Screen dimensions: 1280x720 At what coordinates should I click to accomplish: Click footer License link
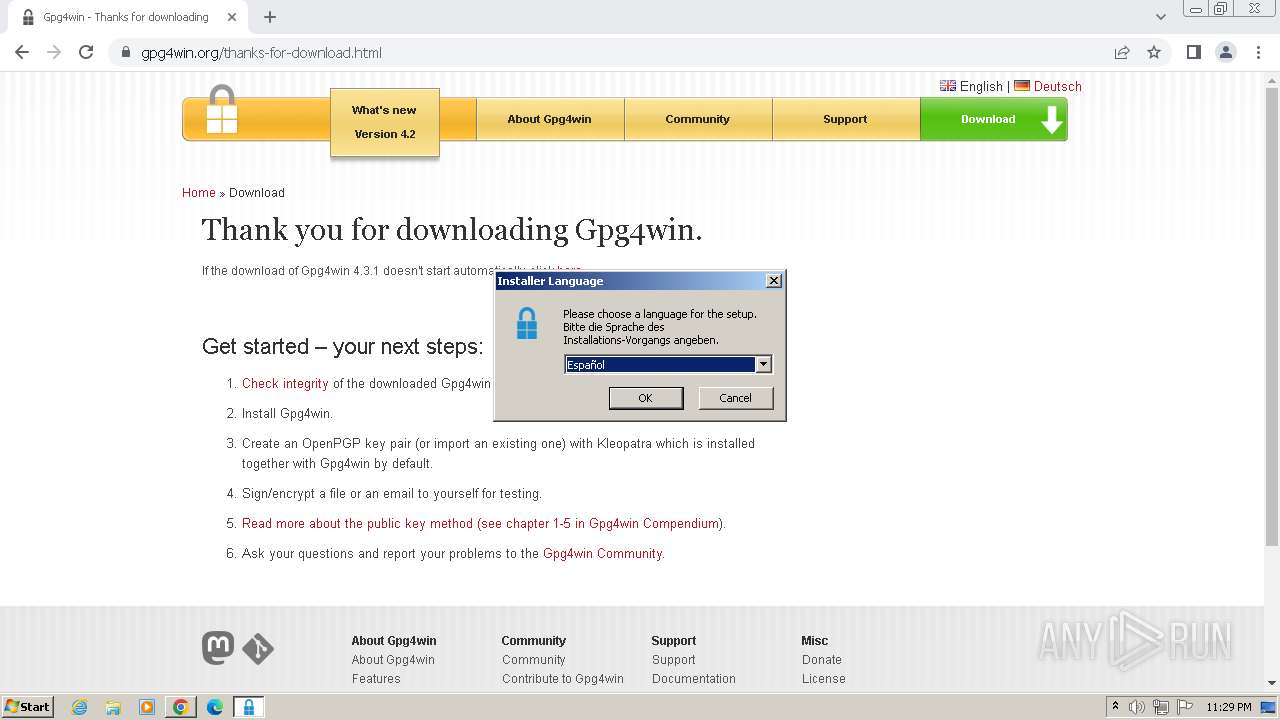(824, 679)
